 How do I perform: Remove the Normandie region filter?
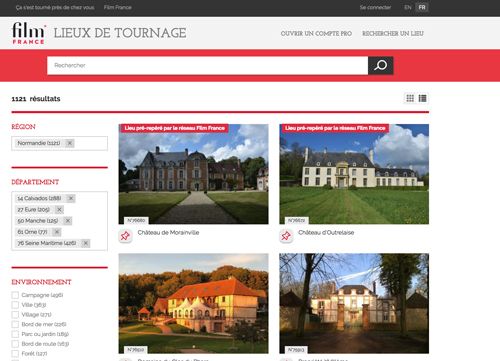70,143
